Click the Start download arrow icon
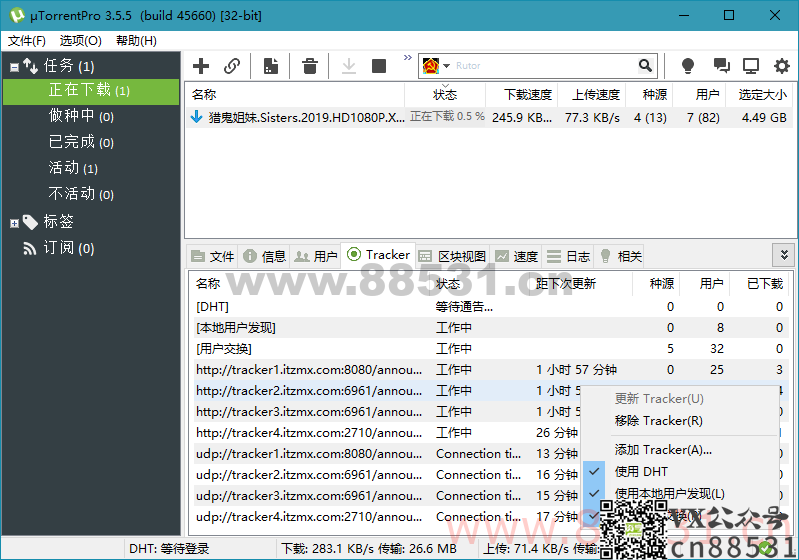 [349, 66]
